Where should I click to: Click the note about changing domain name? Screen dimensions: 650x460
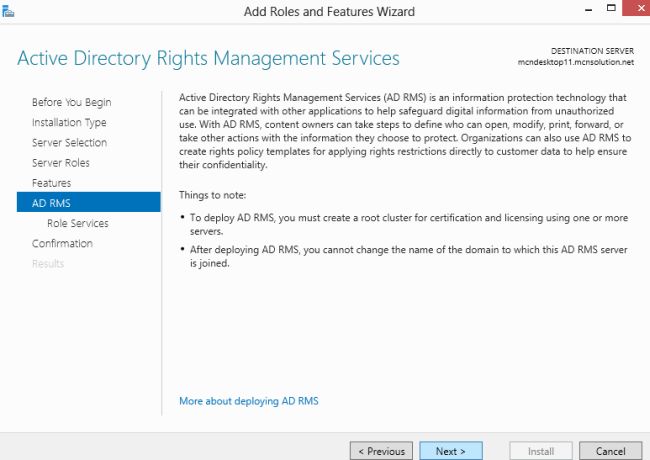pyautogui.click(x=409, y=256)
